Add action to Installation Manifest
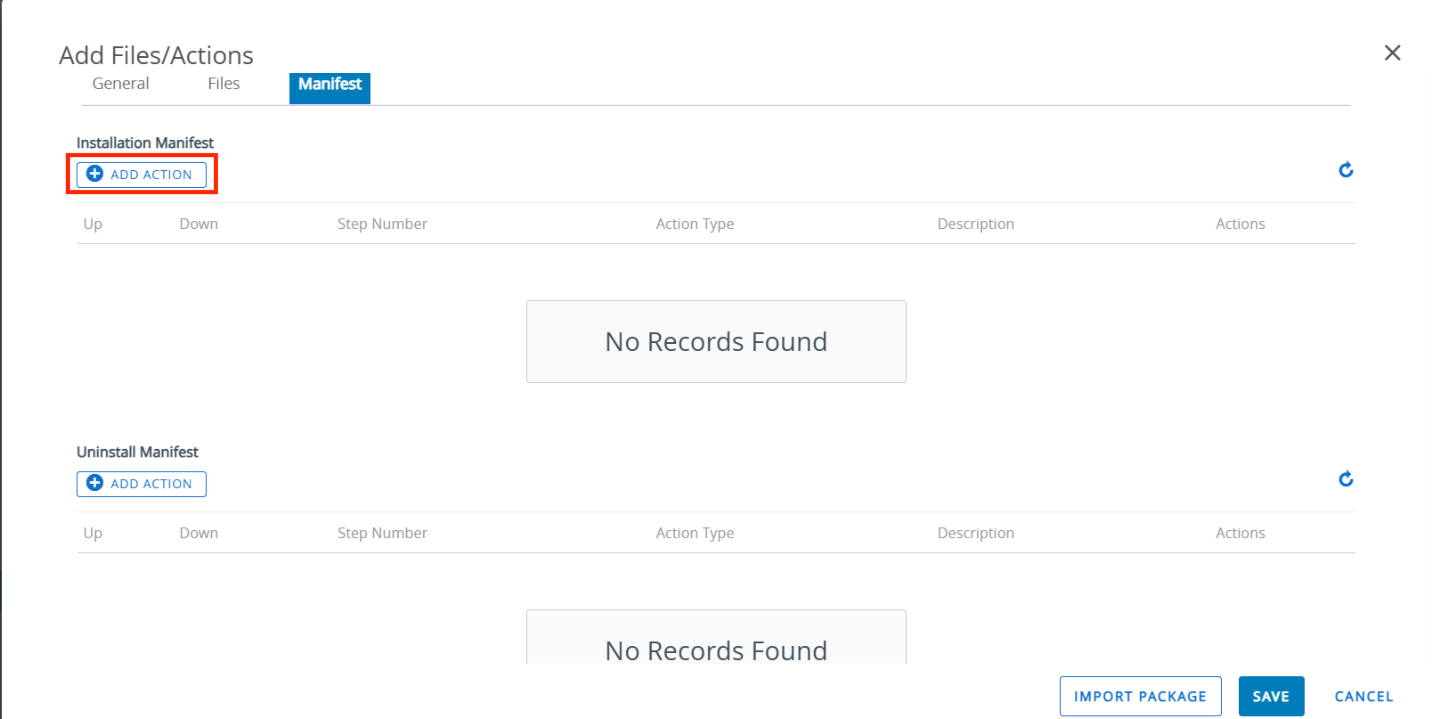Screen dimensions: 1432x719 pyautogui.click(x=142, y=174)
